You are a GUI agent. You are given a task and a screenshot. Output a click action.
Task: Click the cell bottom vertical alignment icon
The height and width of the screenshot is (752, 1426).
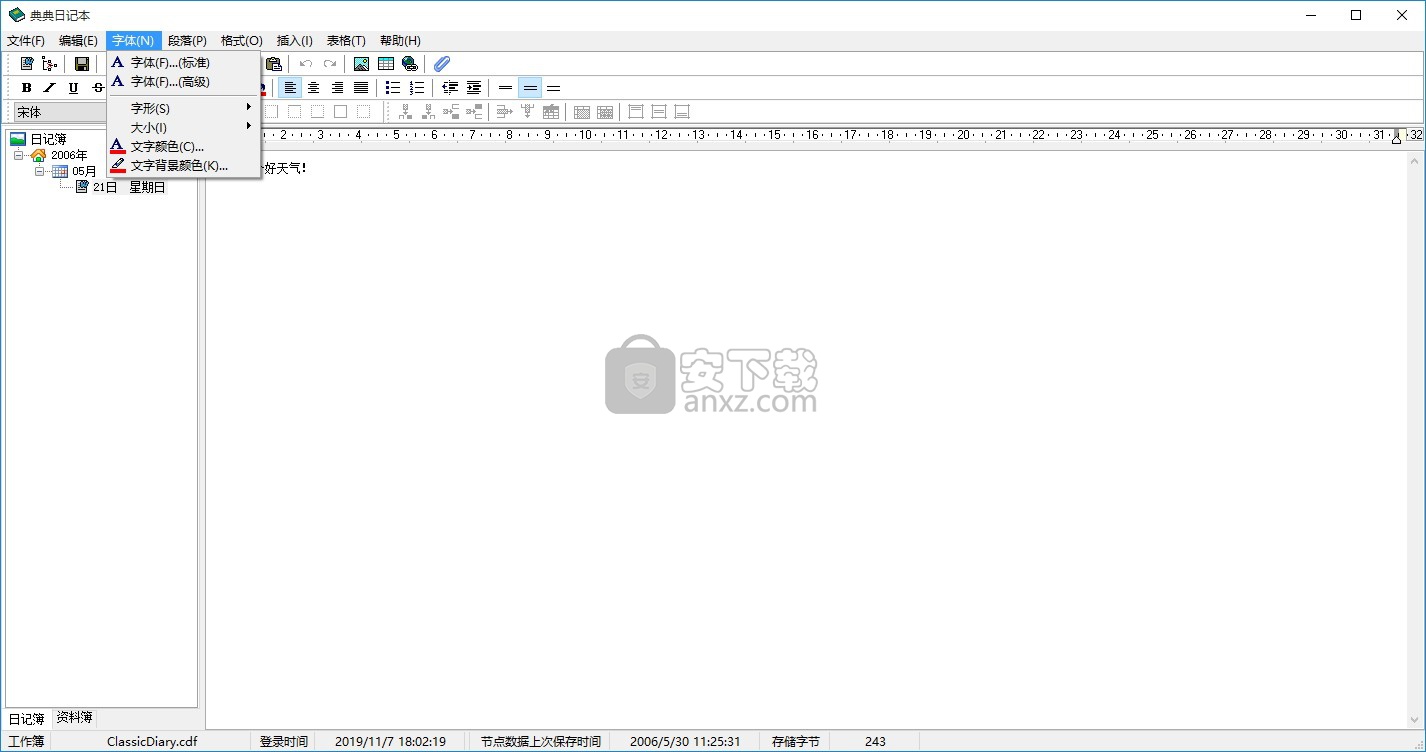(682, 112)
